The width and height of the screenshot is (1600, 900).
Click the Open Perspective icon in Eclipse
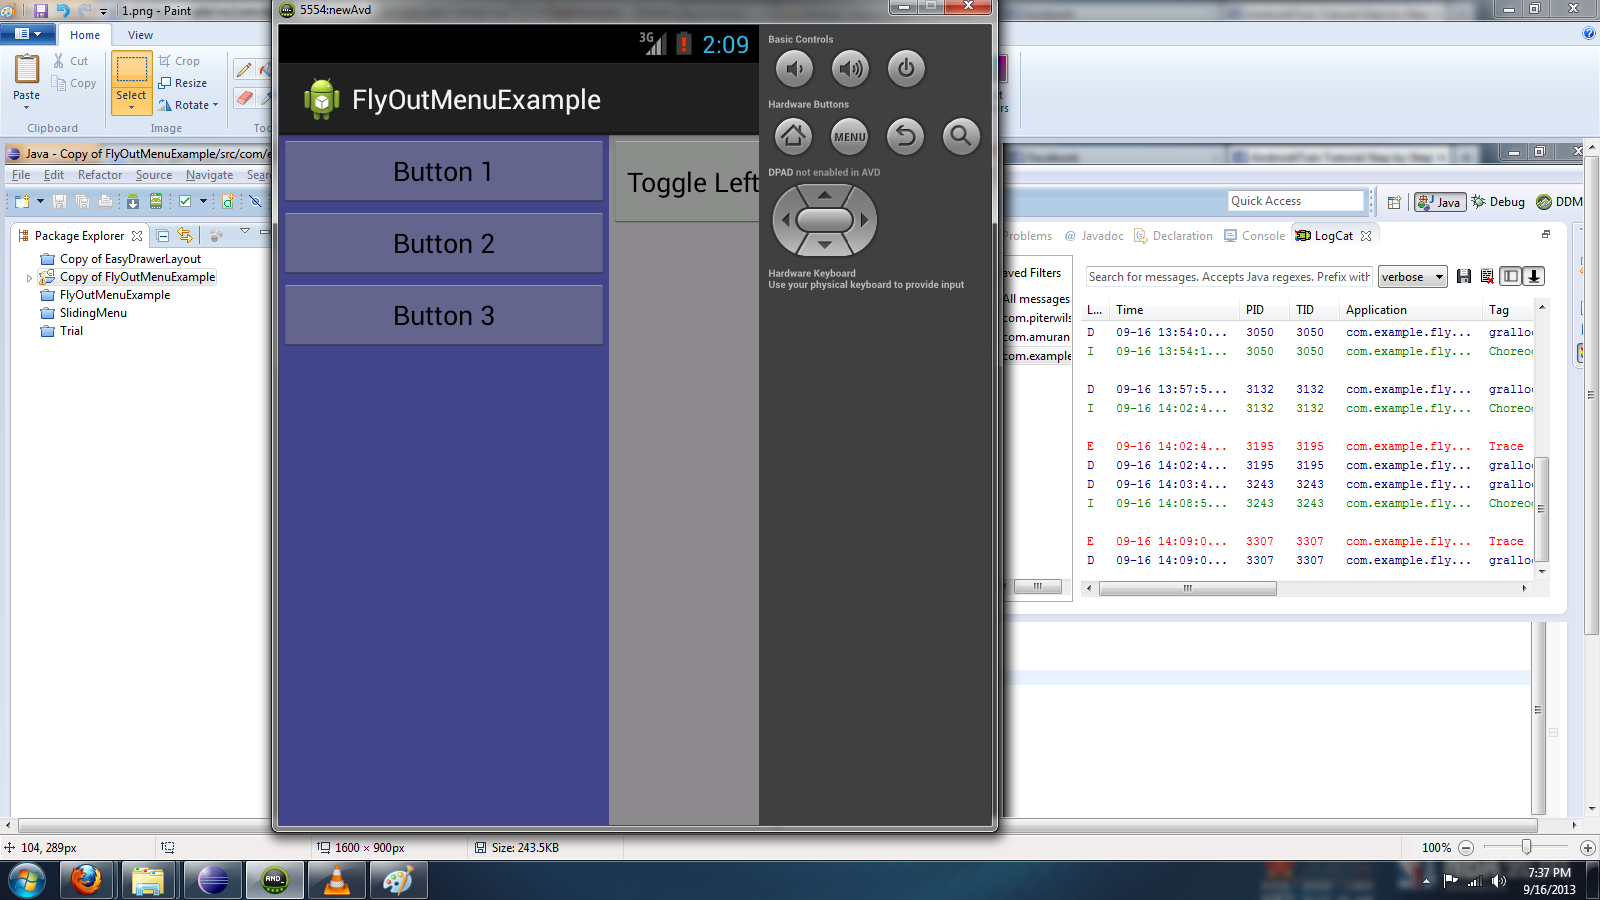tap(1394, 202)
